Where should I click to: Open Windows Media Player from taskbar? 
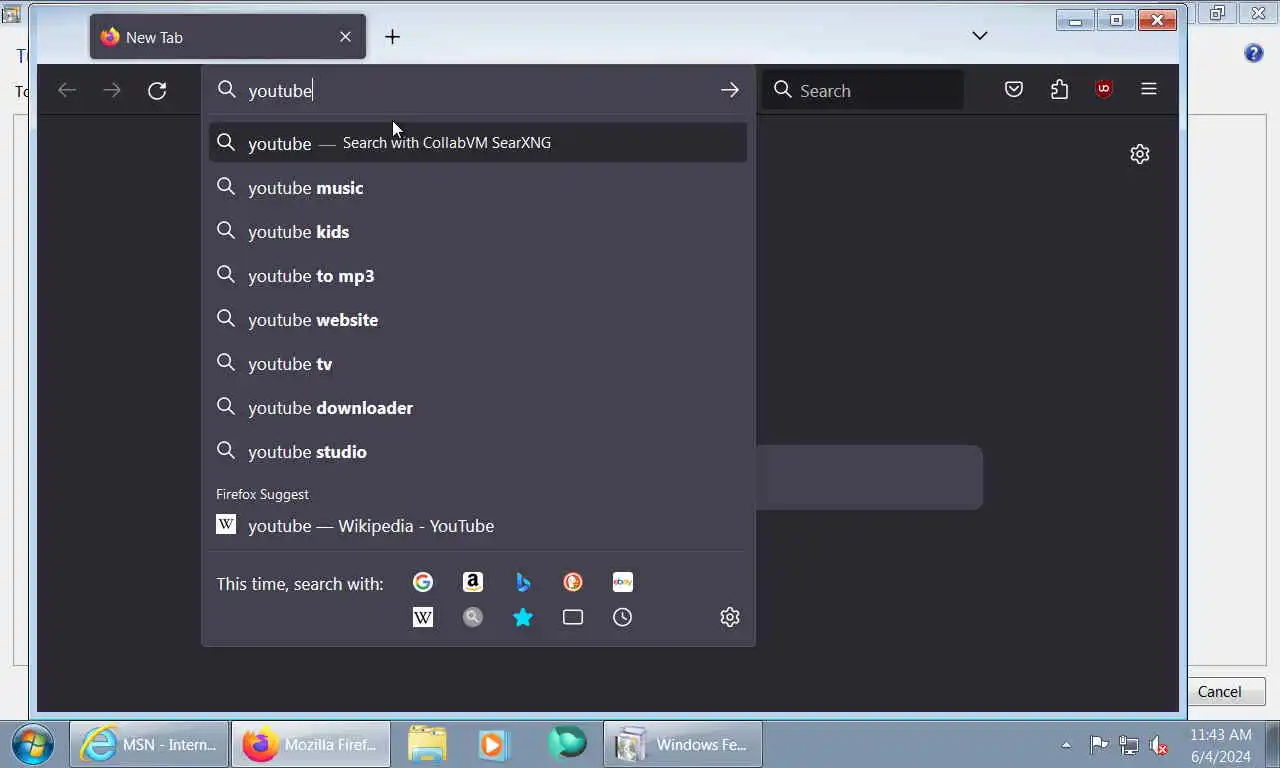click(x=494, y=745)
